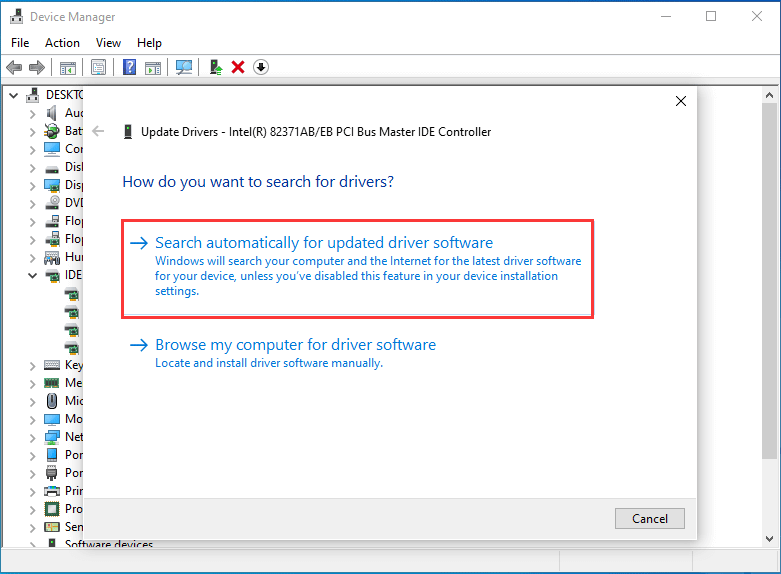Screen dimensions: 781x574
Task: Select the Keyboards category icon
Action: 52,365
